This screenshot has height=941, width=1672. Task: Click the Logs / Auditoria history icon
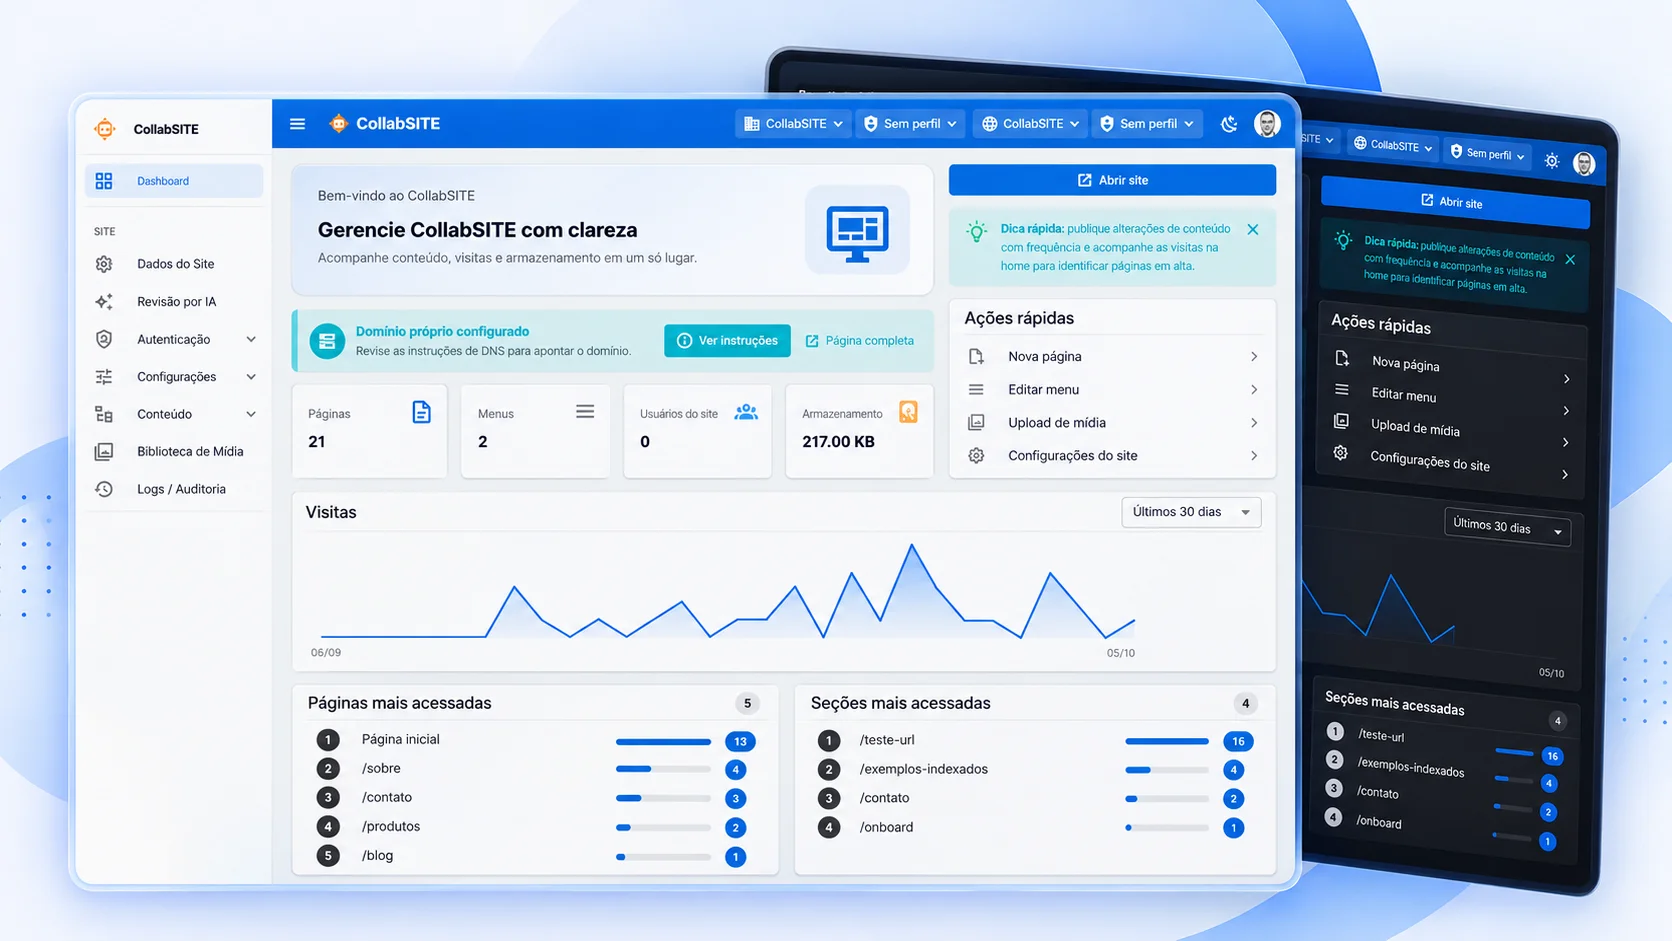(x=104, y=489)
